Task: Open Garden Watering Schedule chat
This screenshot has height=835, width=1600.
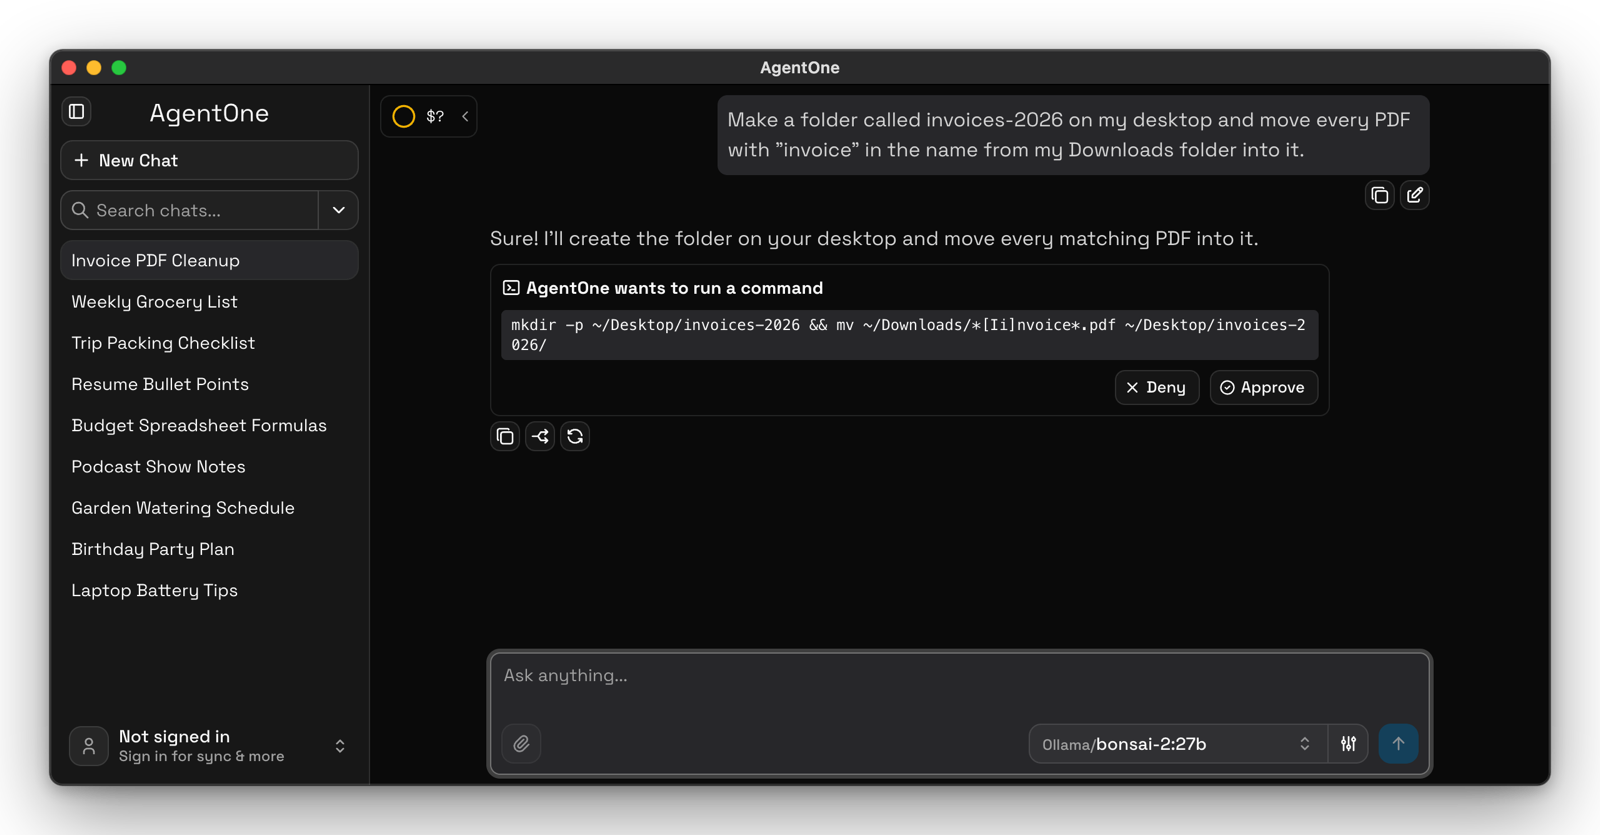Action: [x=209, y=508]
